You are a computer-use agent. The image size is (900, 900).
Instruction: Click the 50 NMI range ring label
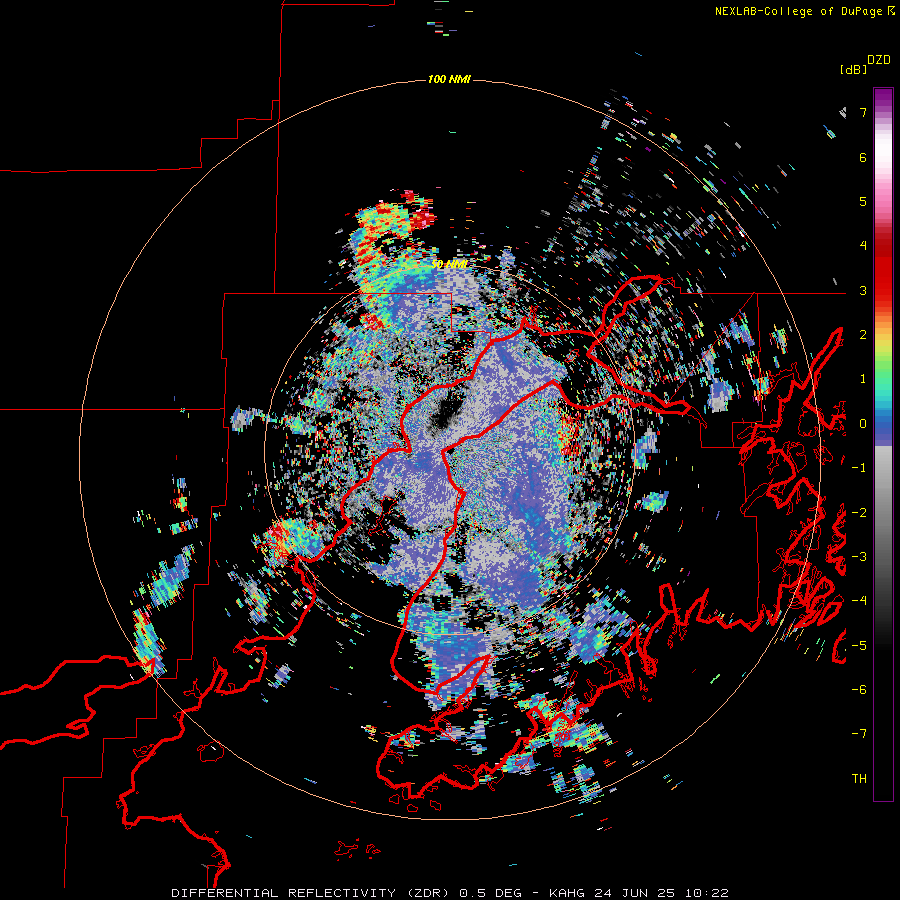tap(449, 265)
